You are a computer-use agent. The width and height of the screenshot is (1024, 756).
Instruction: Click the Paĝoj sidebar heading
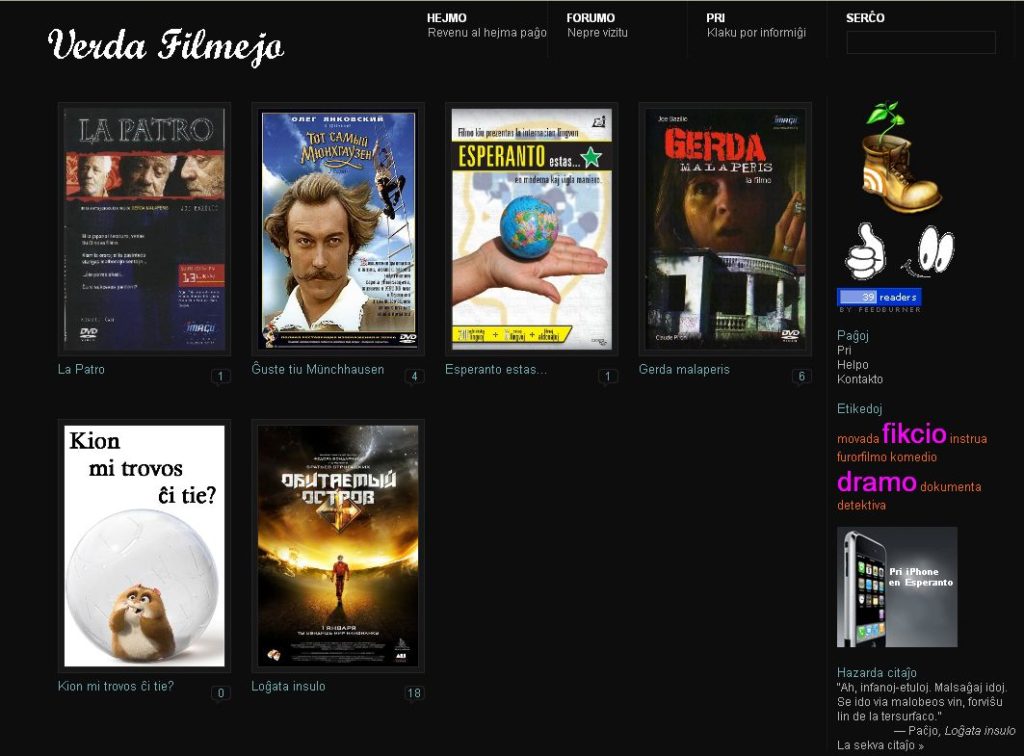click(x=852, y=336)
